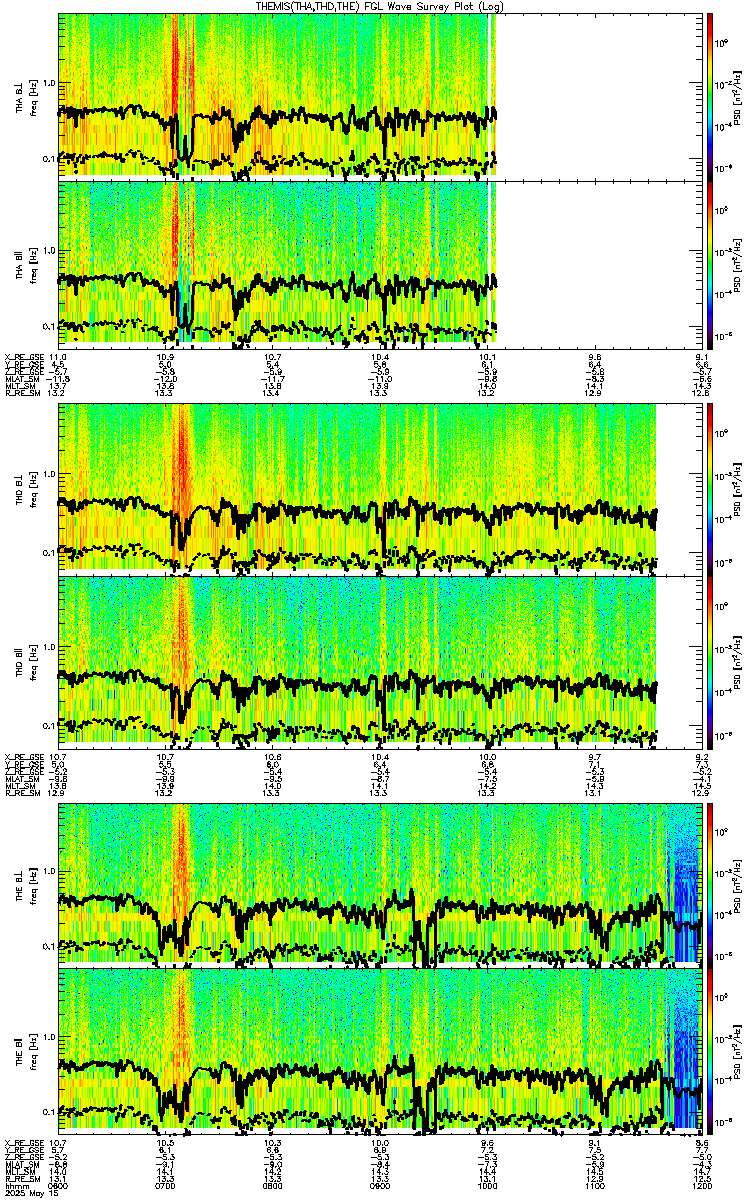750x1200 pixels.
Task: Click the 1100 time tick label
Action: [593, 1184]
